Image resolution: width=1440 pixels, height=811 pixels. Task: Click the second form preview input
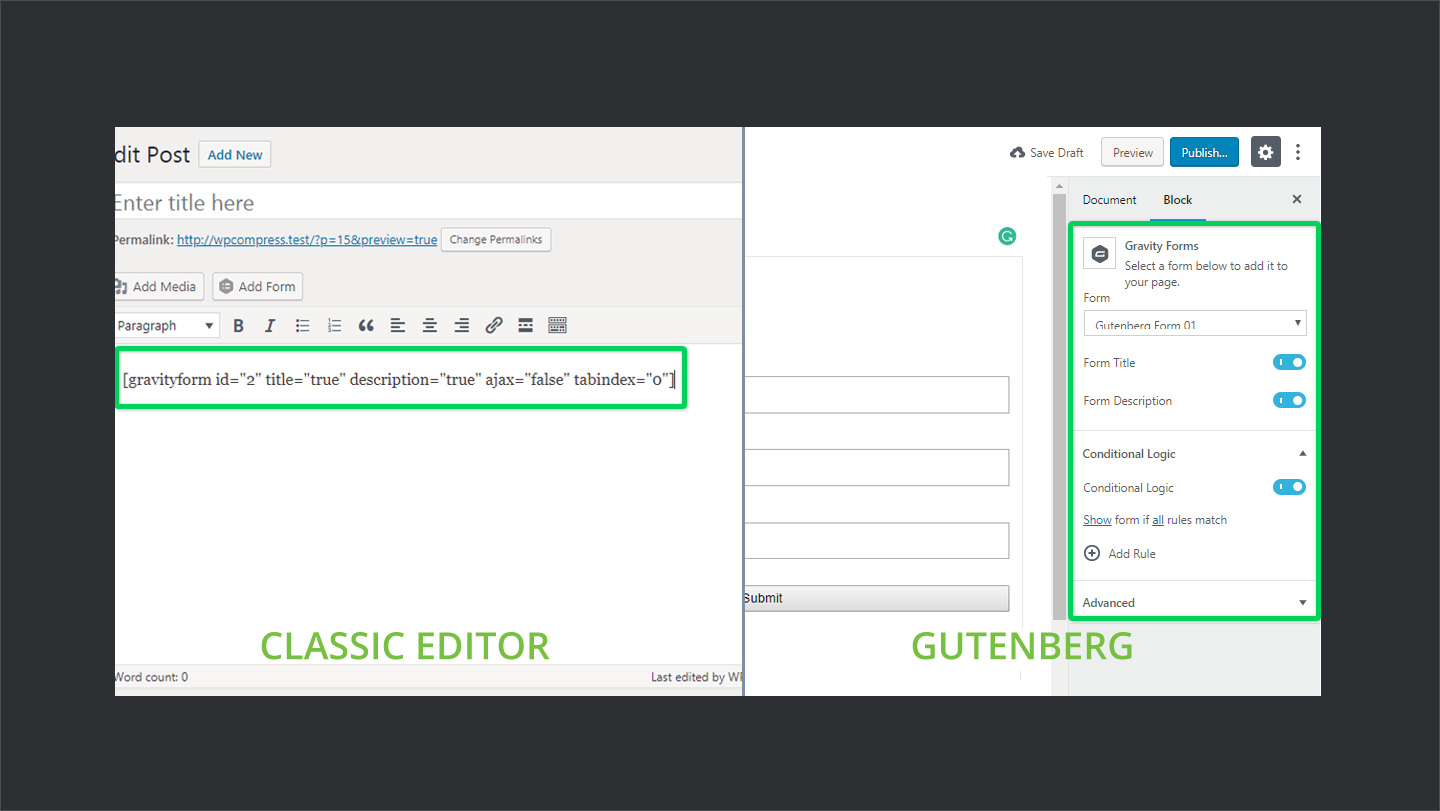(x=877, y=468)
